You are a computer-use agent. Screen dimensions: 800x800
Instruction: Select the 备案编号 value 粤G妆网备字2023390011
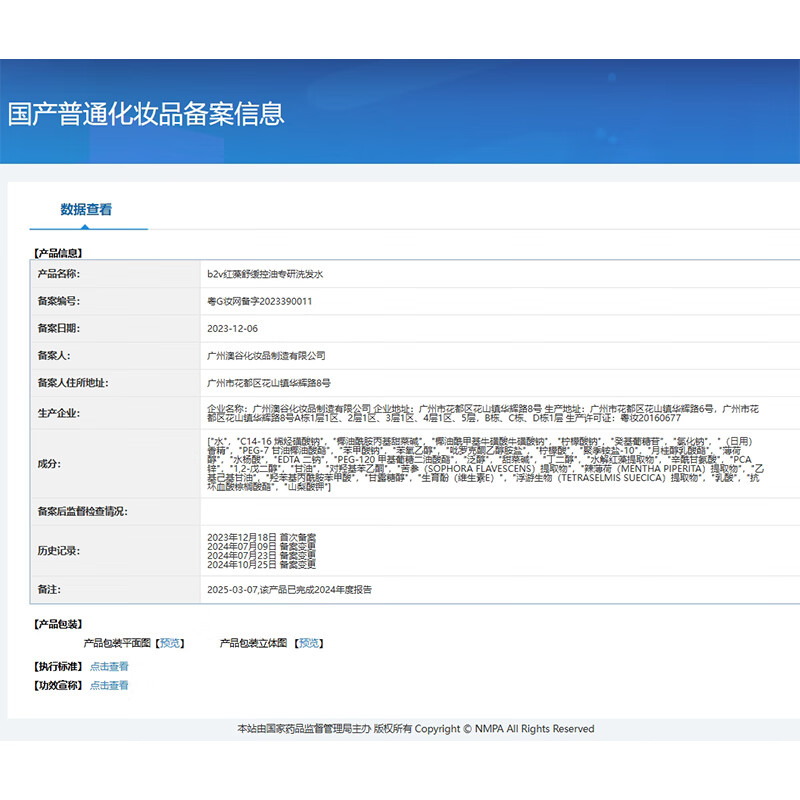259,300
